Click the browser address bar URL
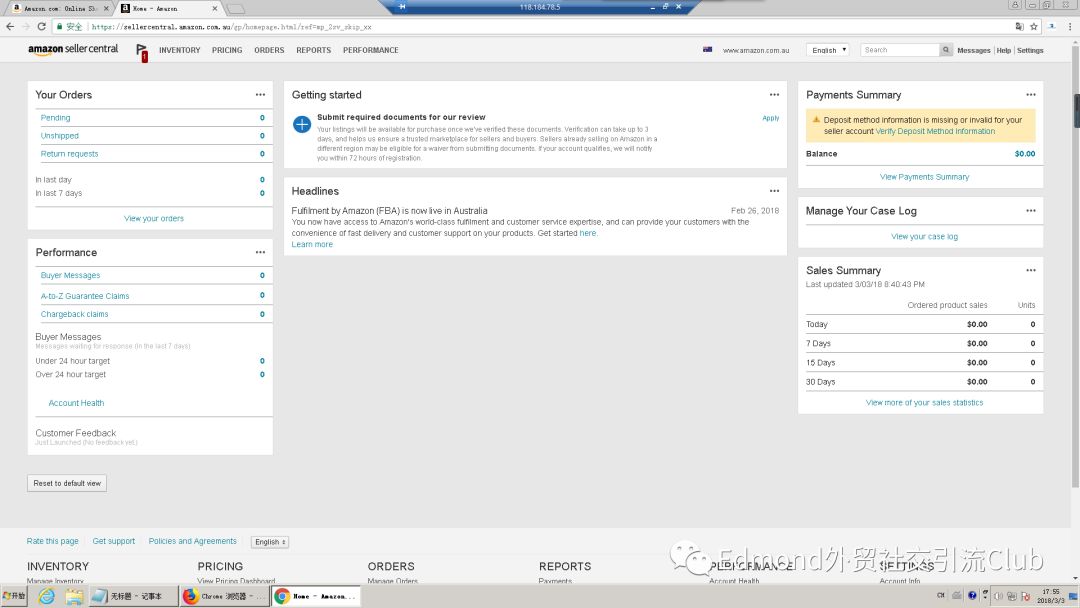Image resolution: width=1080 pixels, height=608 pixels. coord(231,27)
